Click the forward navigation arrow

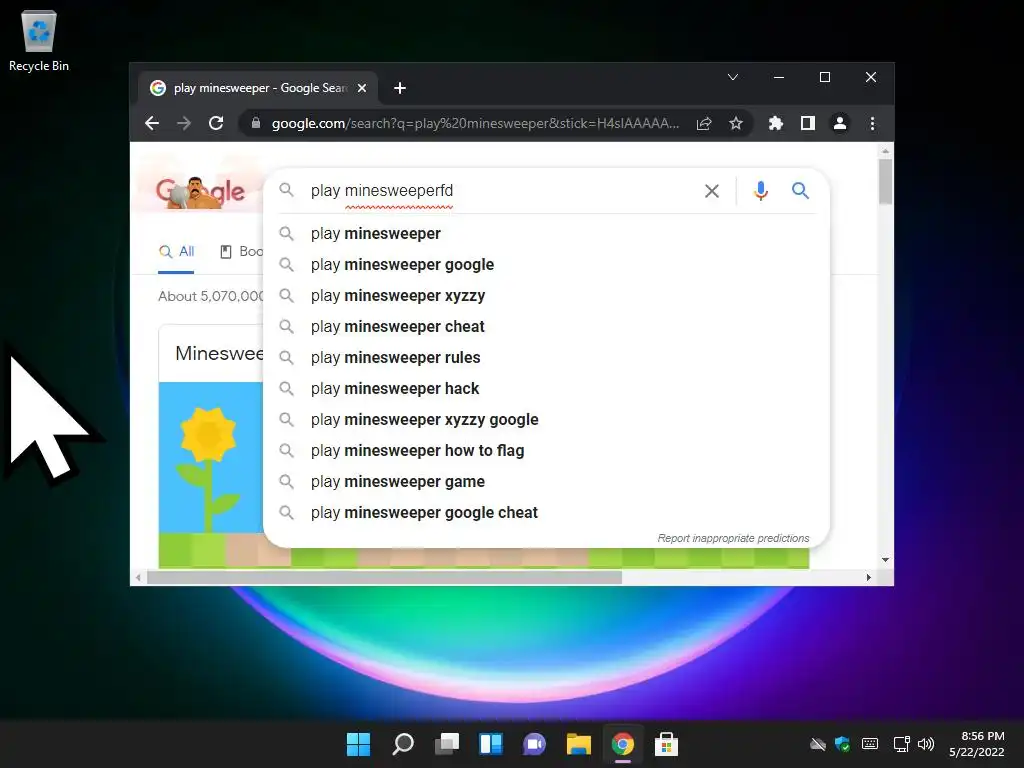[184, 123]
